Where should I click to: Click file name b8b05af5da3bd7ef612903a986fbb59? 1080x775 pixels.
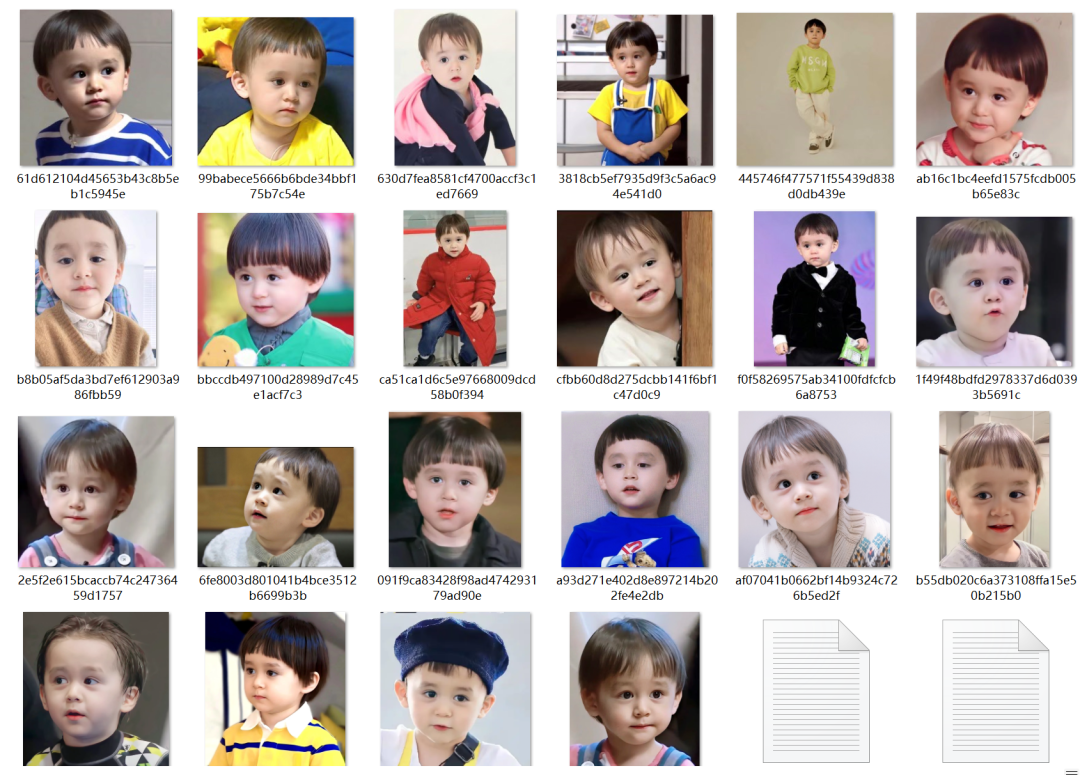[x=98, y=387]
